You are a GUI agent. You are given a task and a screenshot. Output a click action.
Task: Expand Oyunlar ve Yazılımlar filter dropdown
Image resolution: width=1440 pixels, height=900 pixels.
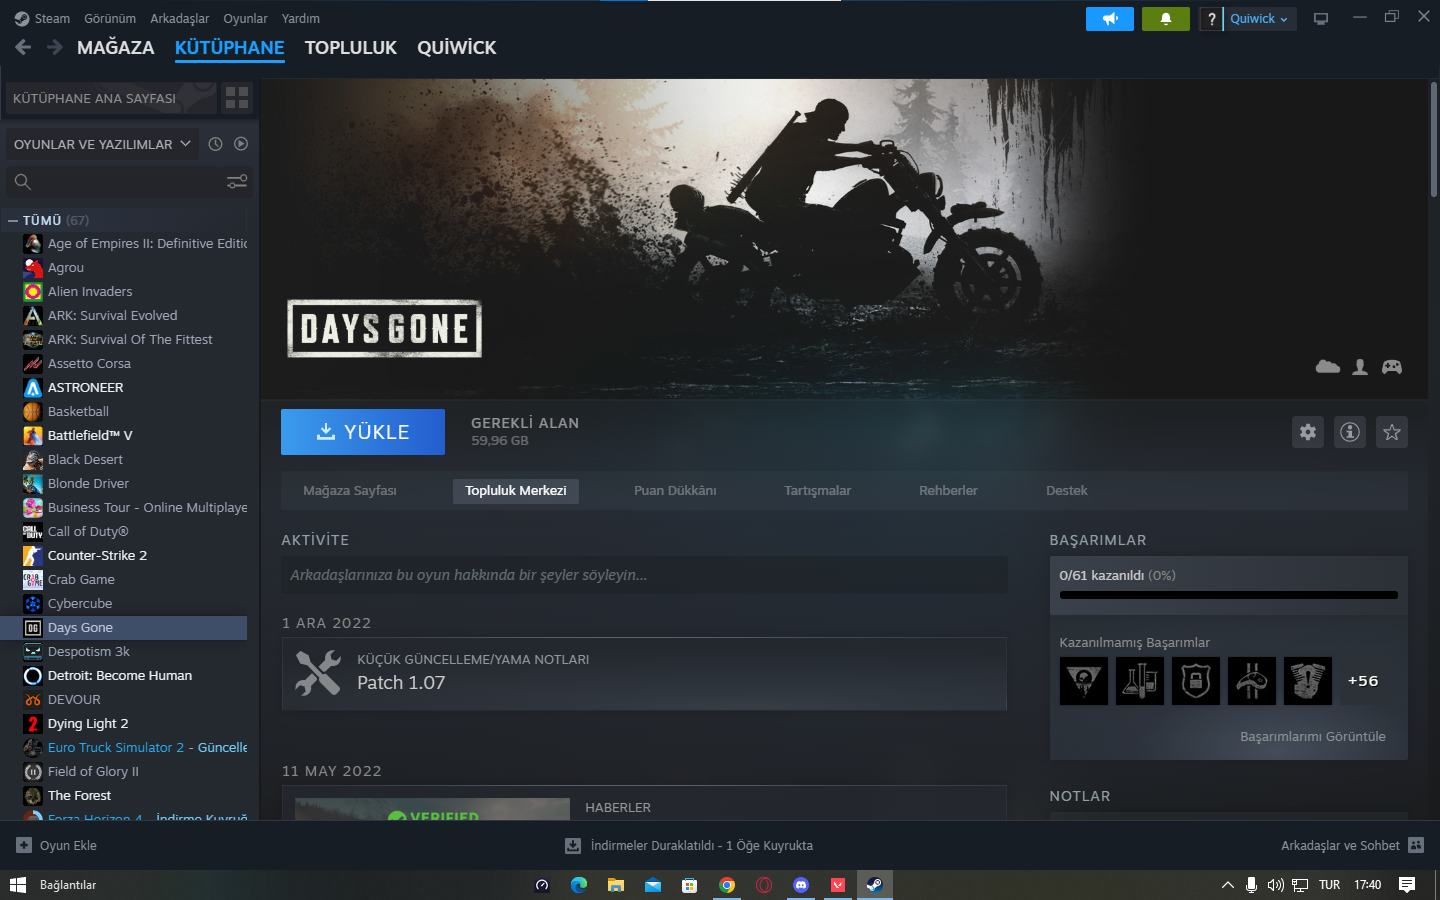pos(102,144)
